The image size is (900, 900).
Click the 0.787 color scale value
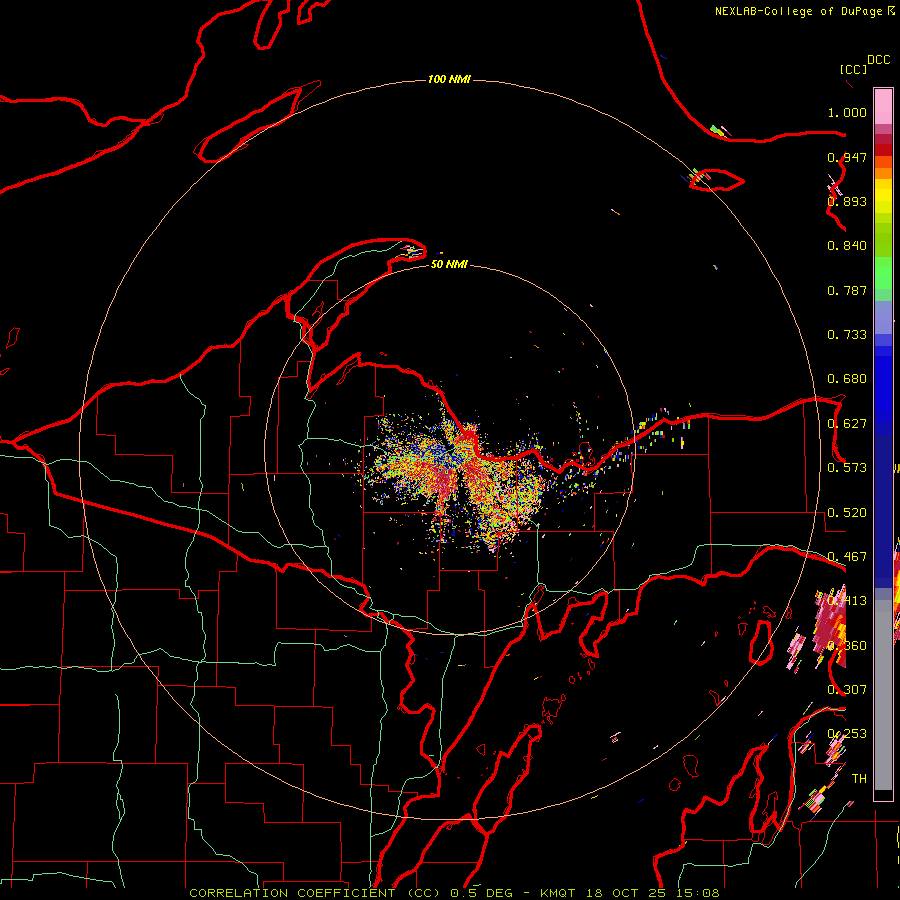[847, 290]
